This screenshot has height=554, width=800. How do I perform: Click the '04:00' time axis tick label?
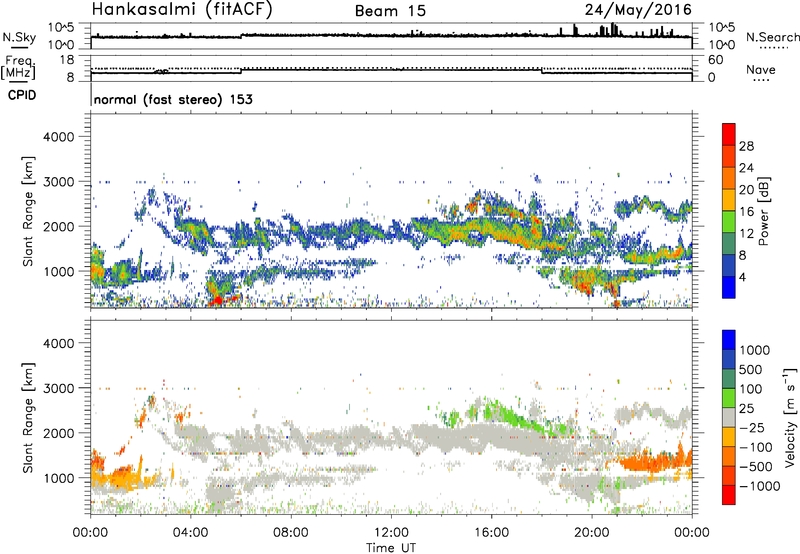click(x=191, y=533)
